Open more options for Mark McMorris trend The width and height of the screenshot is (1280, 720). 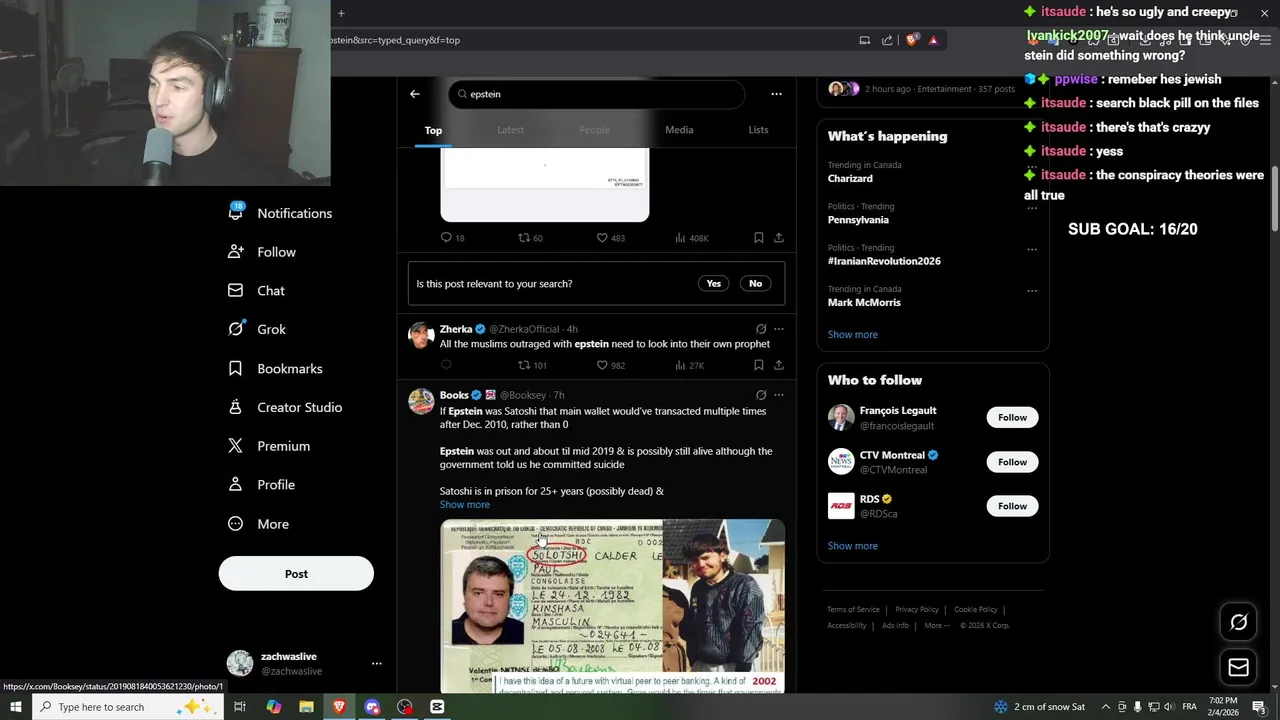pos(1032,291)
